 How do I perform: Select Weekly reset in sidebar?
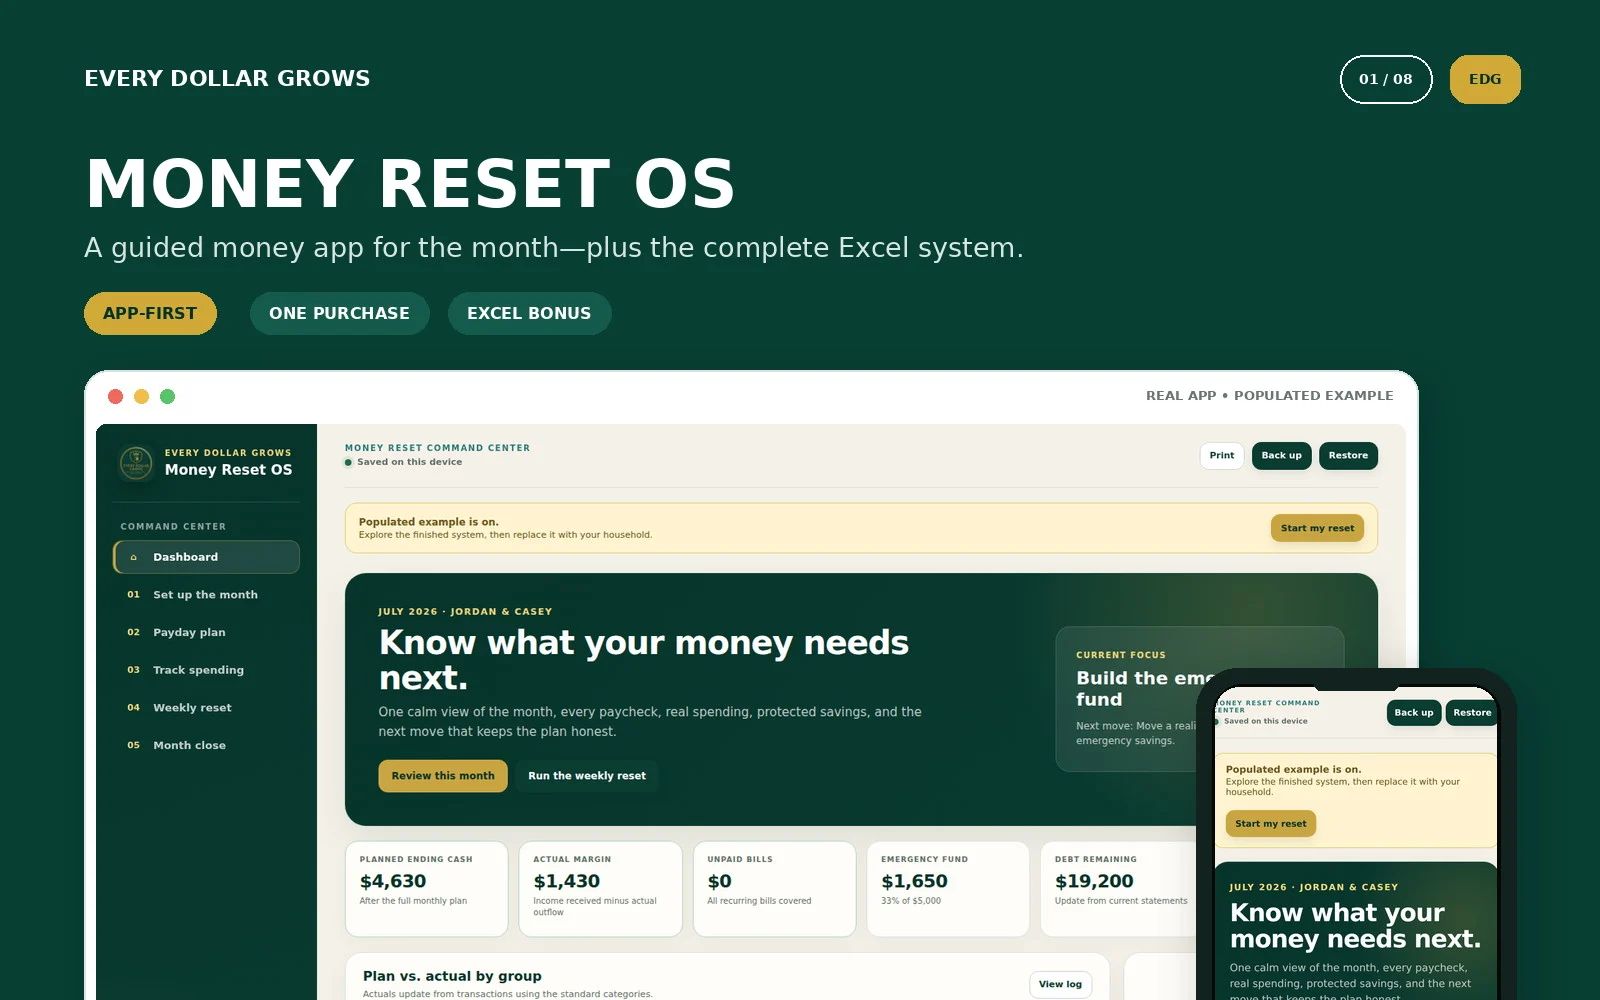[x=206, y=708]
